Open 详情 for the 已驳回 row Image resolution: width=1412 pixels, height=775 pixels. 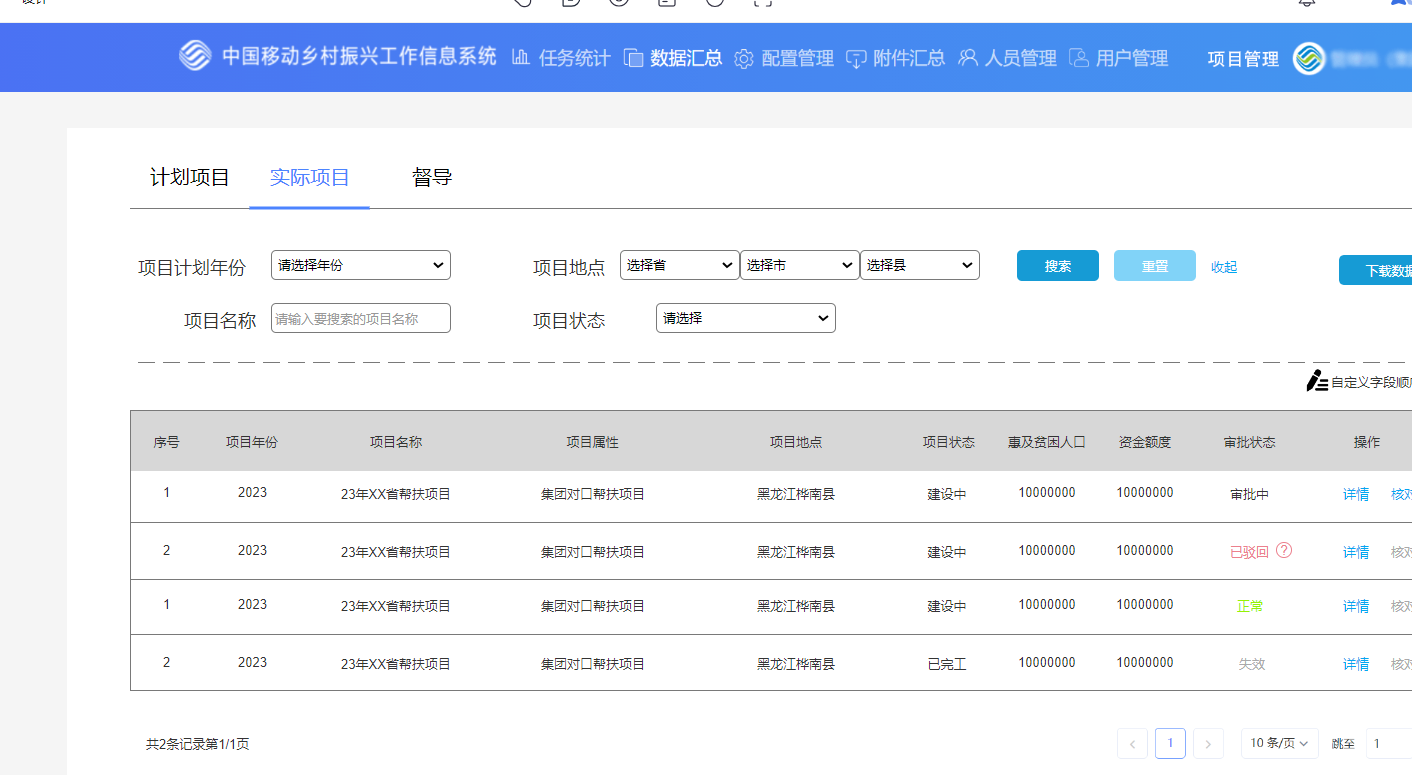(1356, 552)
